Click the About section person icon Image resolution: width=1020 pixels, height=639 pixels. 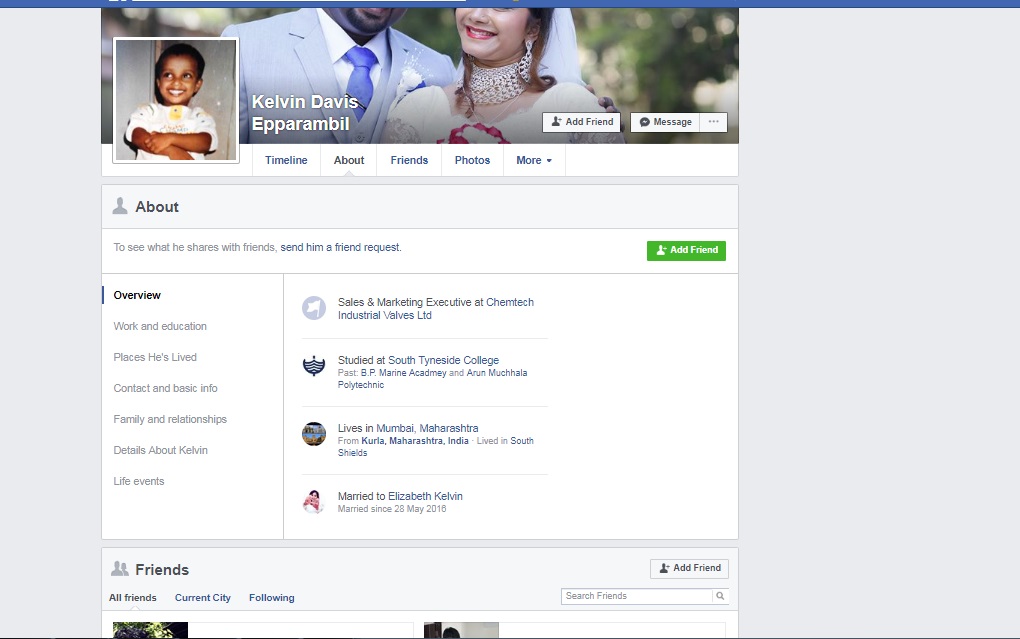(x=120, y=206)
